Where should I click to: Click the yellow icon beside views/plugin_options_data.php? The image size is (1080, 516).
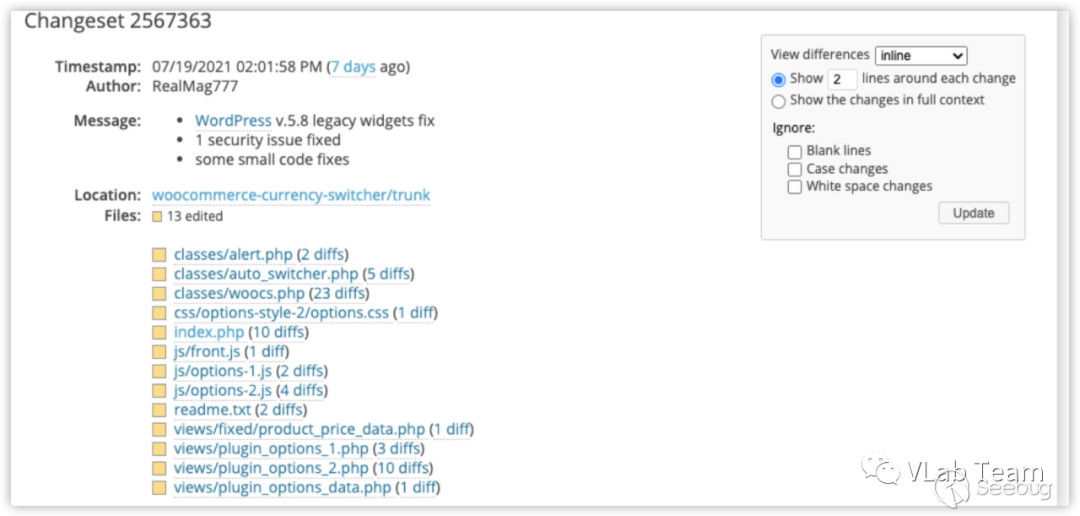pos(158,488)
